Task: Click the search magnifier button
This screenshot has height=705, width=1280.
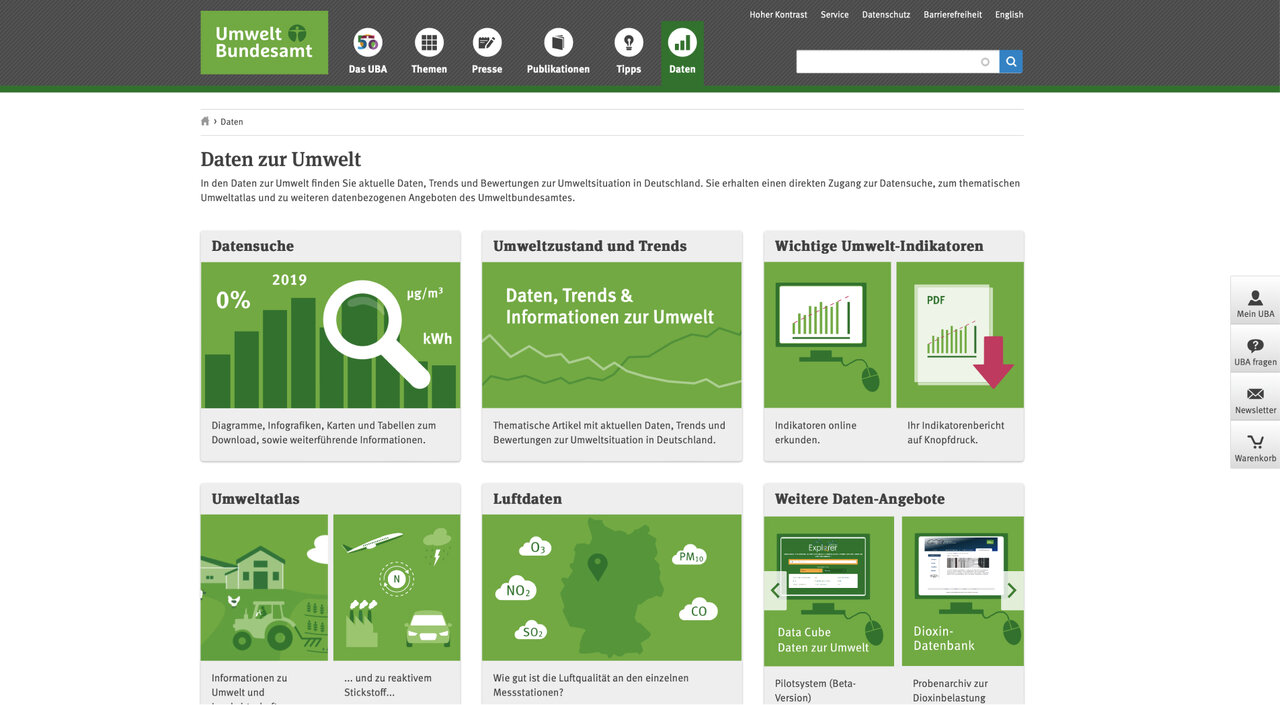Action: coord(1011,62)
